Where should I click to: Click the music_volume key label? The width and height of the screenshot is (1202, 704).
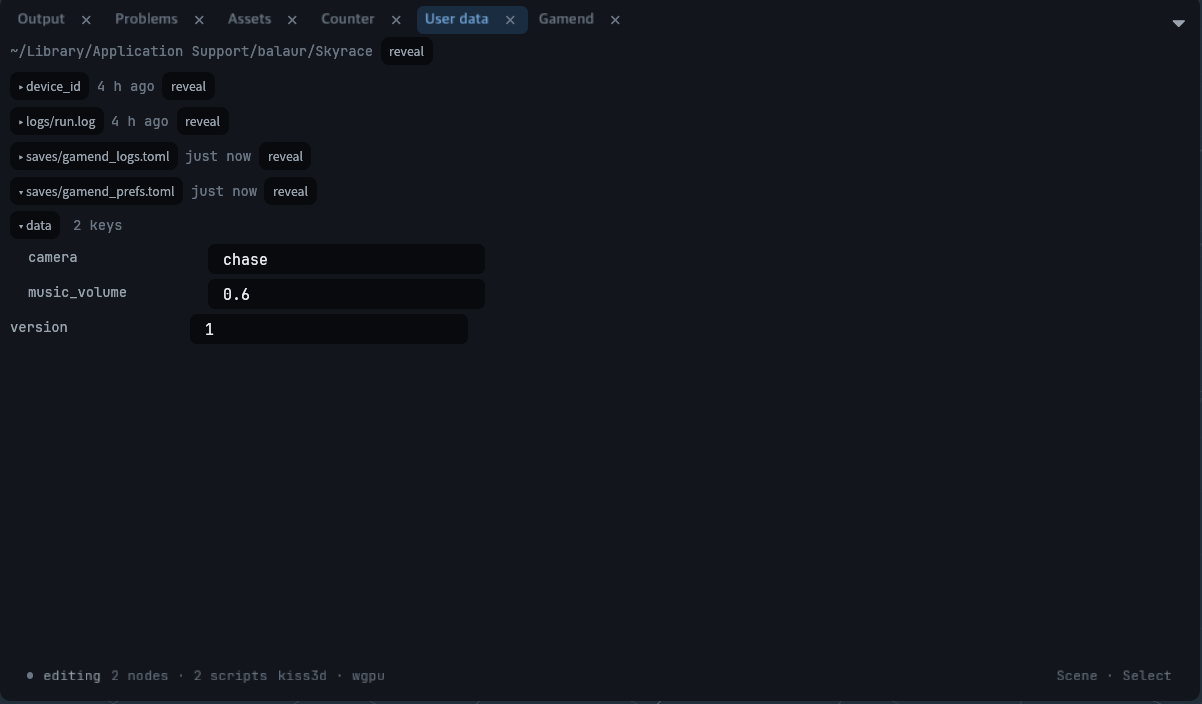[x=77, y=292]
